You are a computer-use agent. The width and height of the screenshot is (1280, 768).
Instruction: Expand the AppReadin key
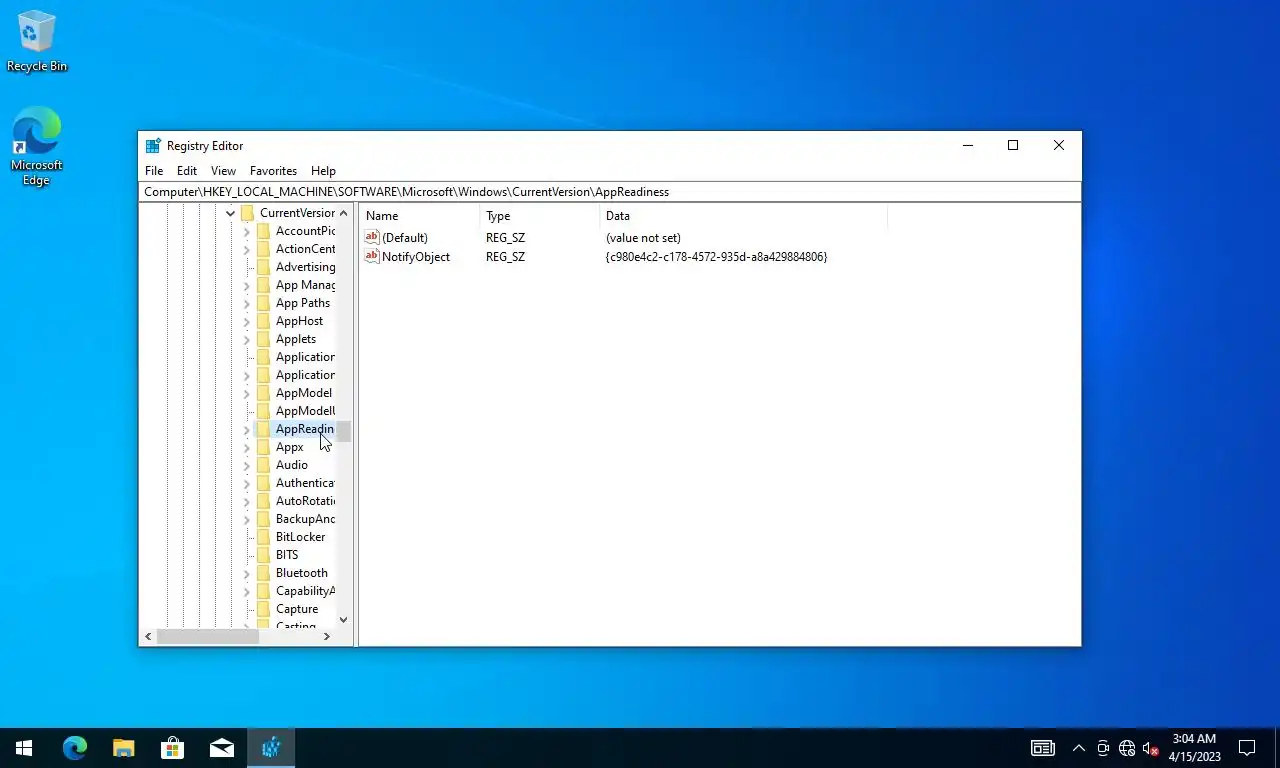(247, 429)
